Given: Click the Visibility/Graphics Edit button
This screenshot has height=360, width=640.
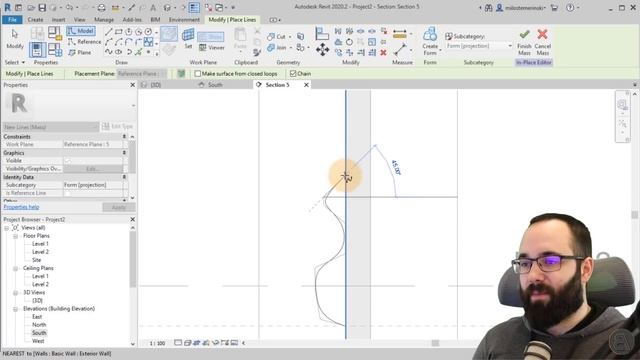Looking at the screenshot, I should (x=93, y=169).
